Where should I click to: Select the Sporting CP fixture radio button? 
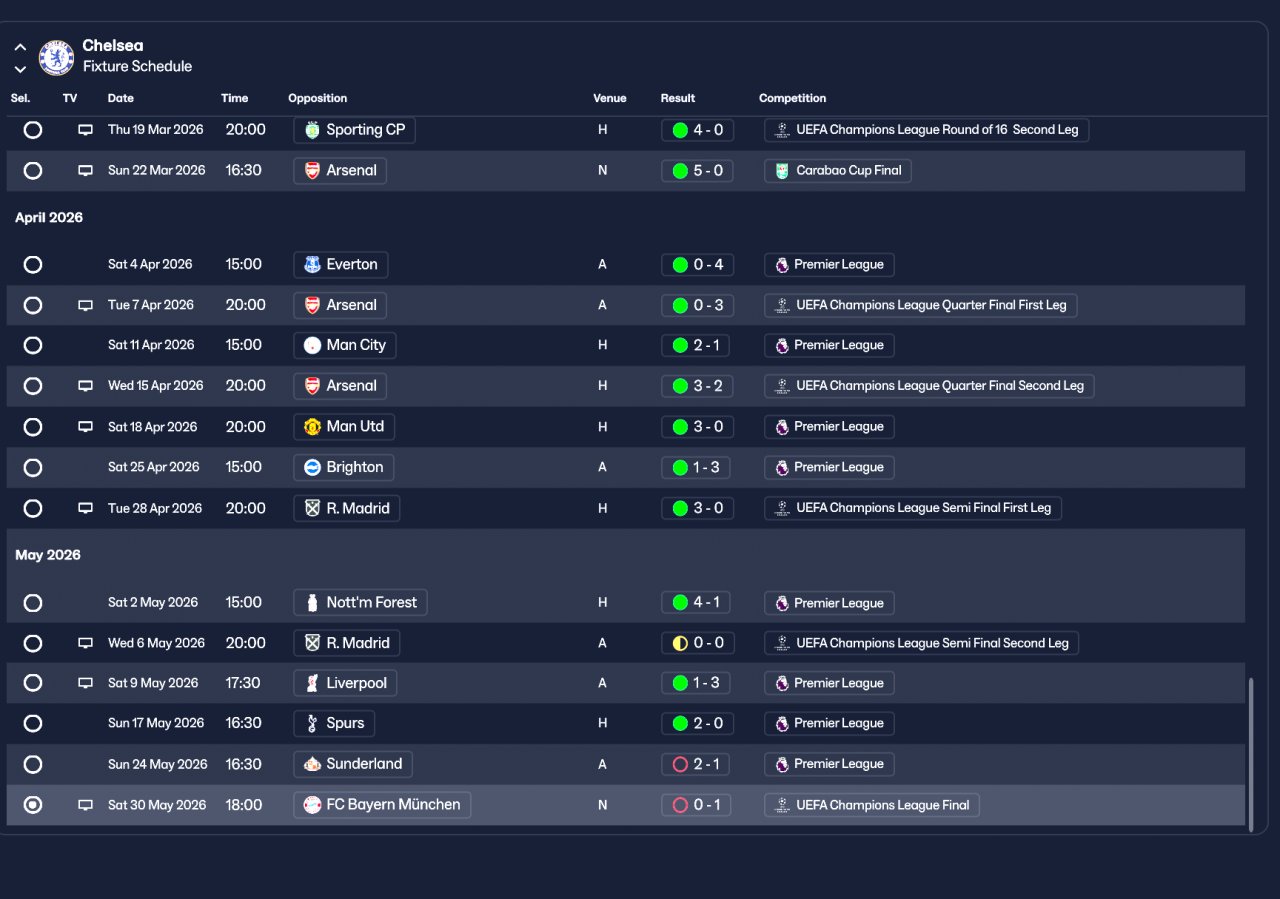tap(33, 130)
